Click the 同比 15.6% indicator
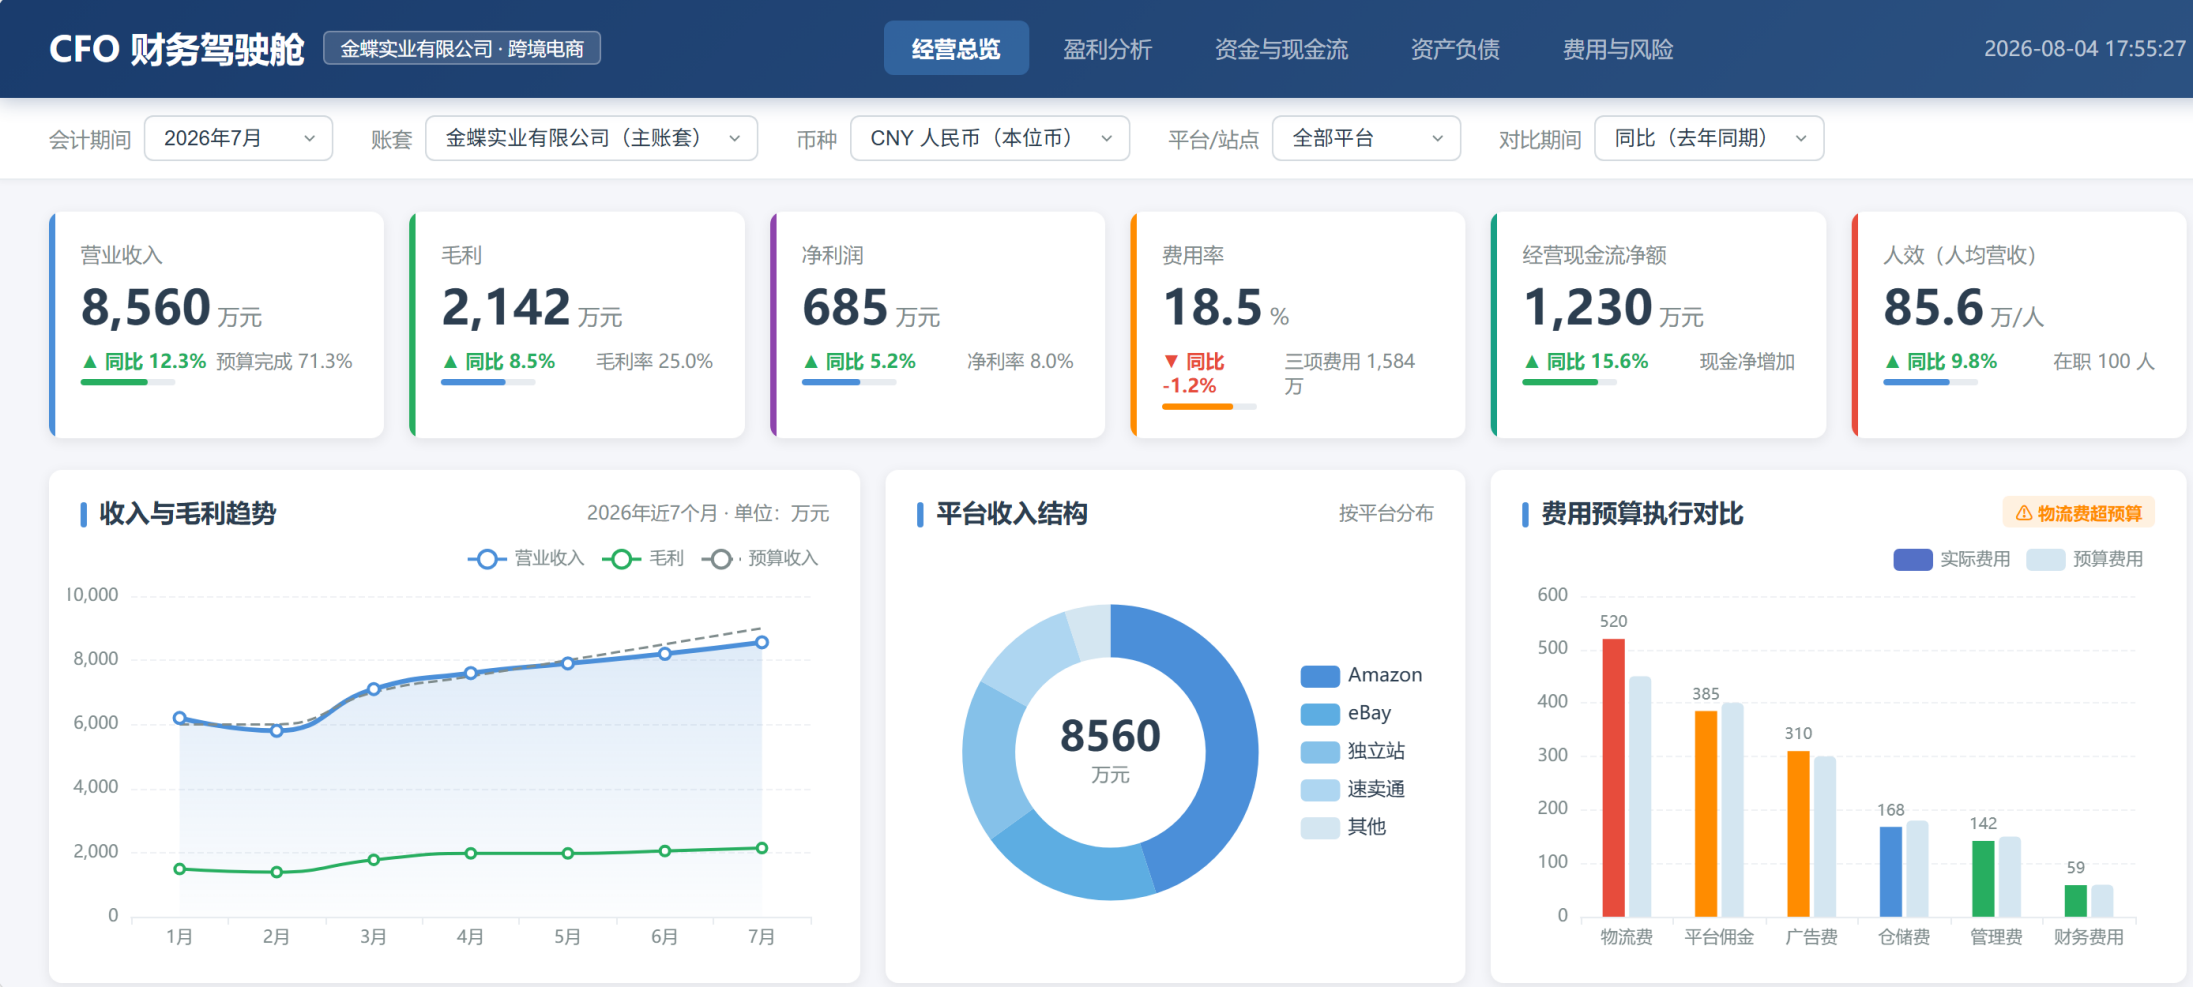This screenshot has width=2193, height=988. (1586, 361)
